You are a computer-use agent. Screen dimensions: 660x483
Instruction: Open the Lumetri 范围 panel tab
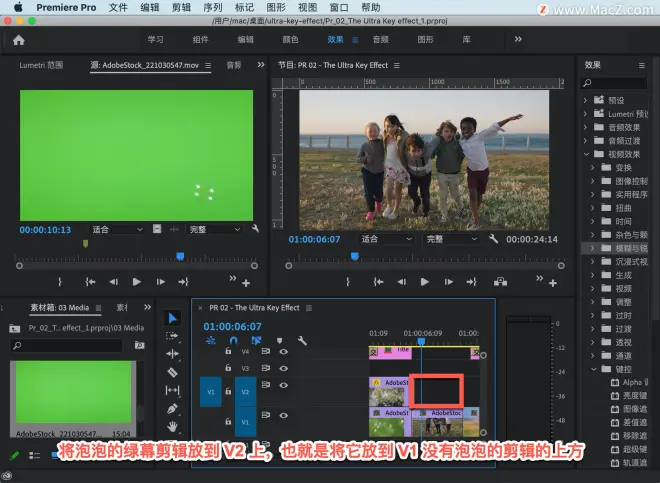click(41, 65)
